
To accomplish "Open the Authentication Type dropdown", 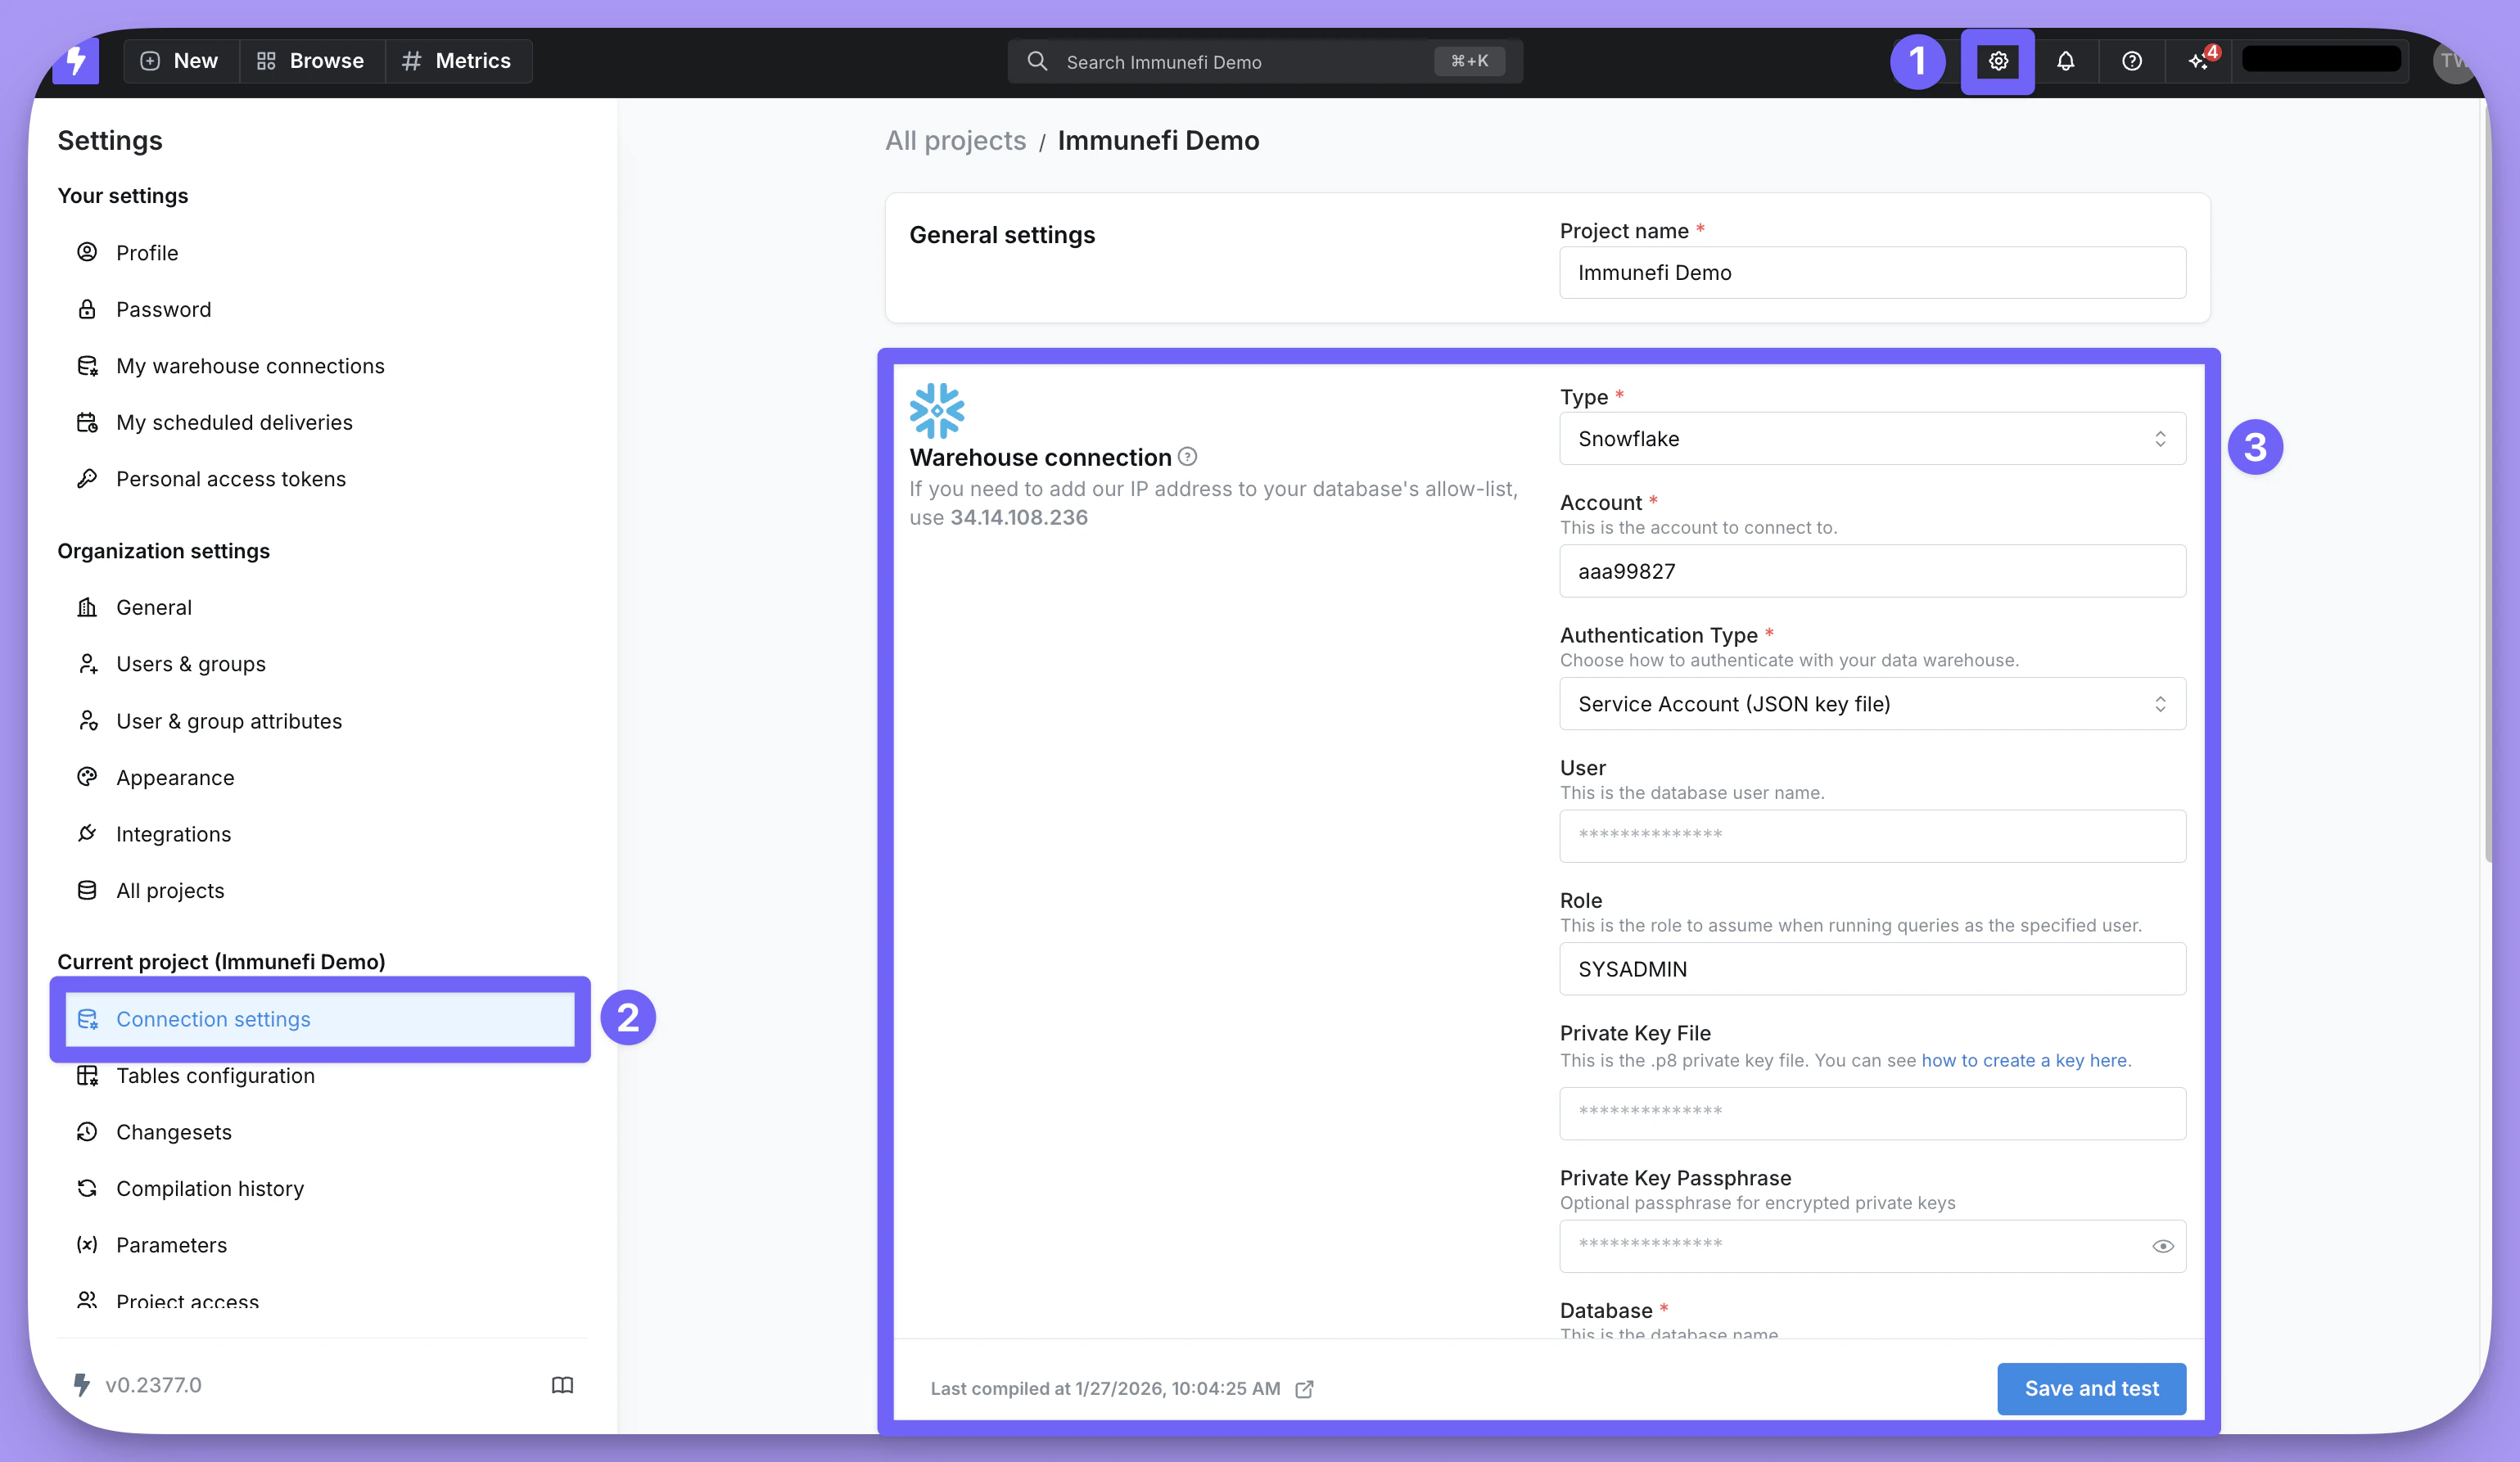I will [1872, 704].
